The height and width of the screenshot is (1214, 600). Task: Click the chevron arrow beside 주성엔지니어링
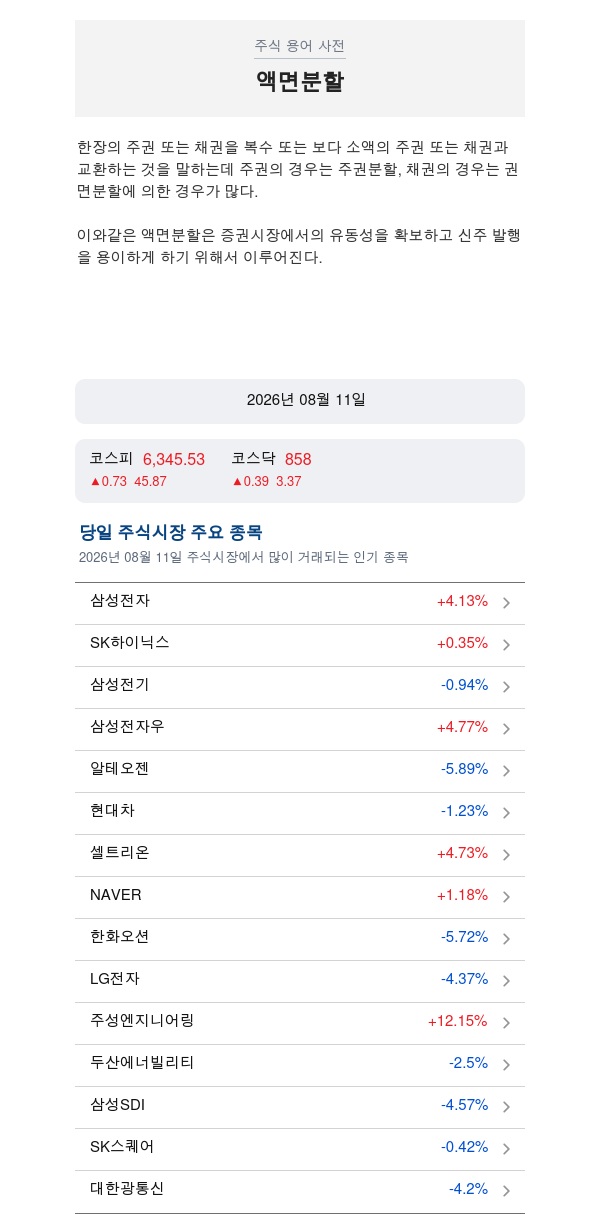(x=506, y=1023)
